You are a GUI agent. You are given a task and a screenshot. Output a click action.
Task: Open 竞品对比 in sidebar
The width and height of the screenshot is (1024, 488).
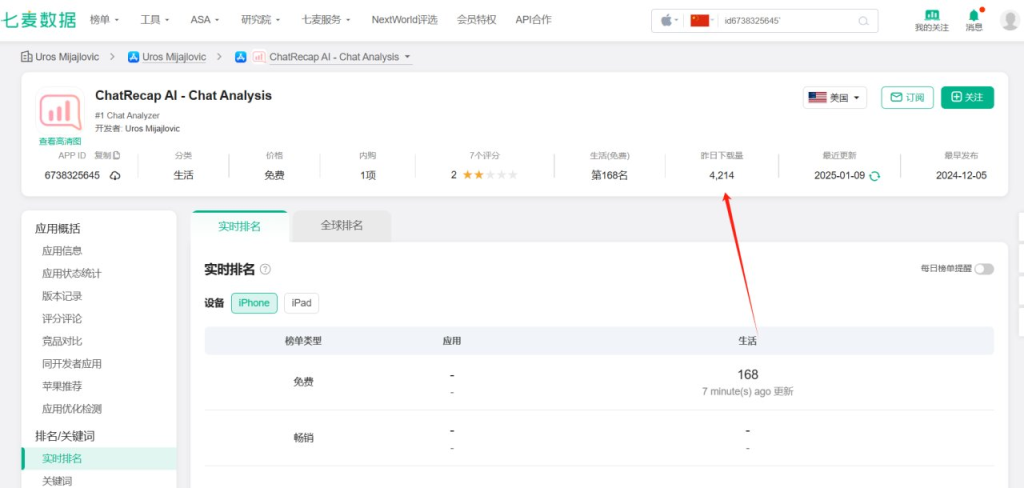62,341
